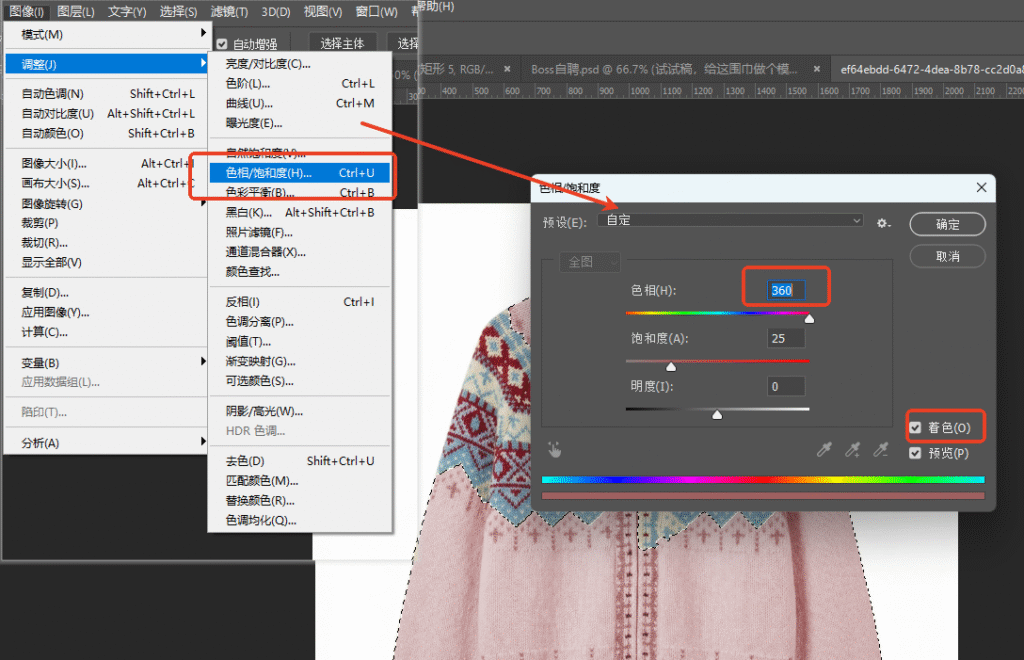Close the 矩形 5 document tab
1024x660 pixels.
point(508,69)
